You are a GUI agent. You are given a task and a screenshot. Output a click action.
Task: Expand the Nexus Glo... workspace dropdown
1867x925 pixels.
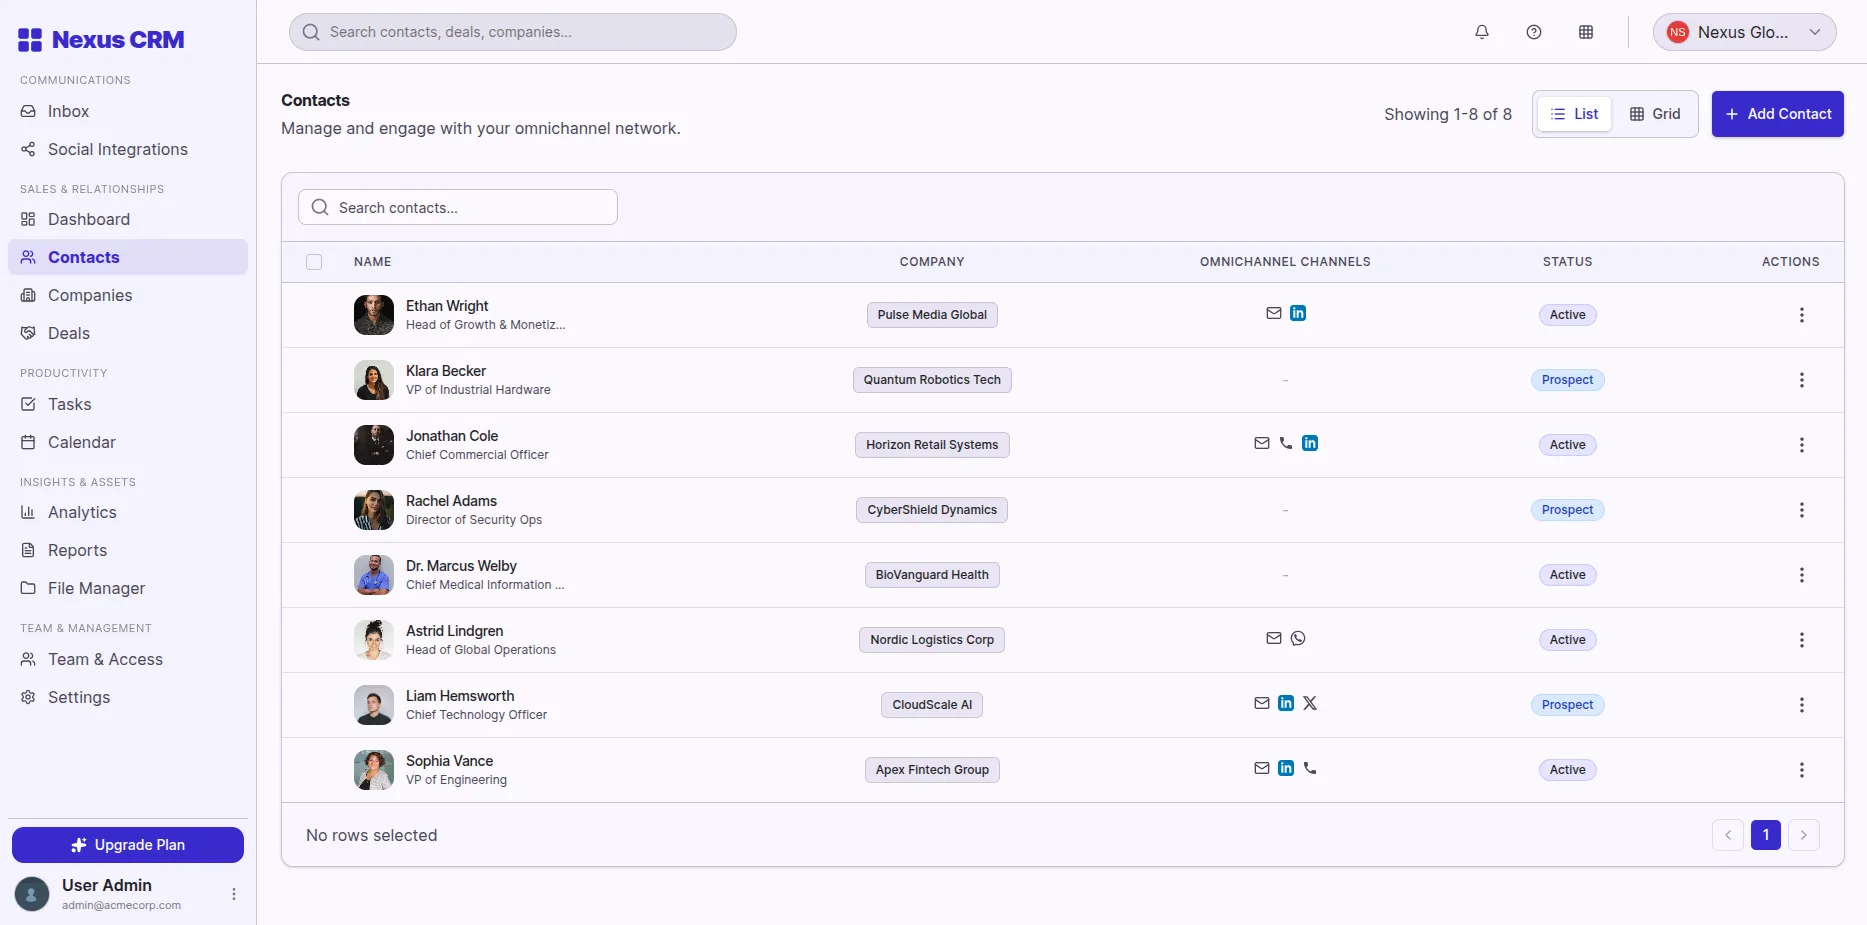pos(1744,32)
